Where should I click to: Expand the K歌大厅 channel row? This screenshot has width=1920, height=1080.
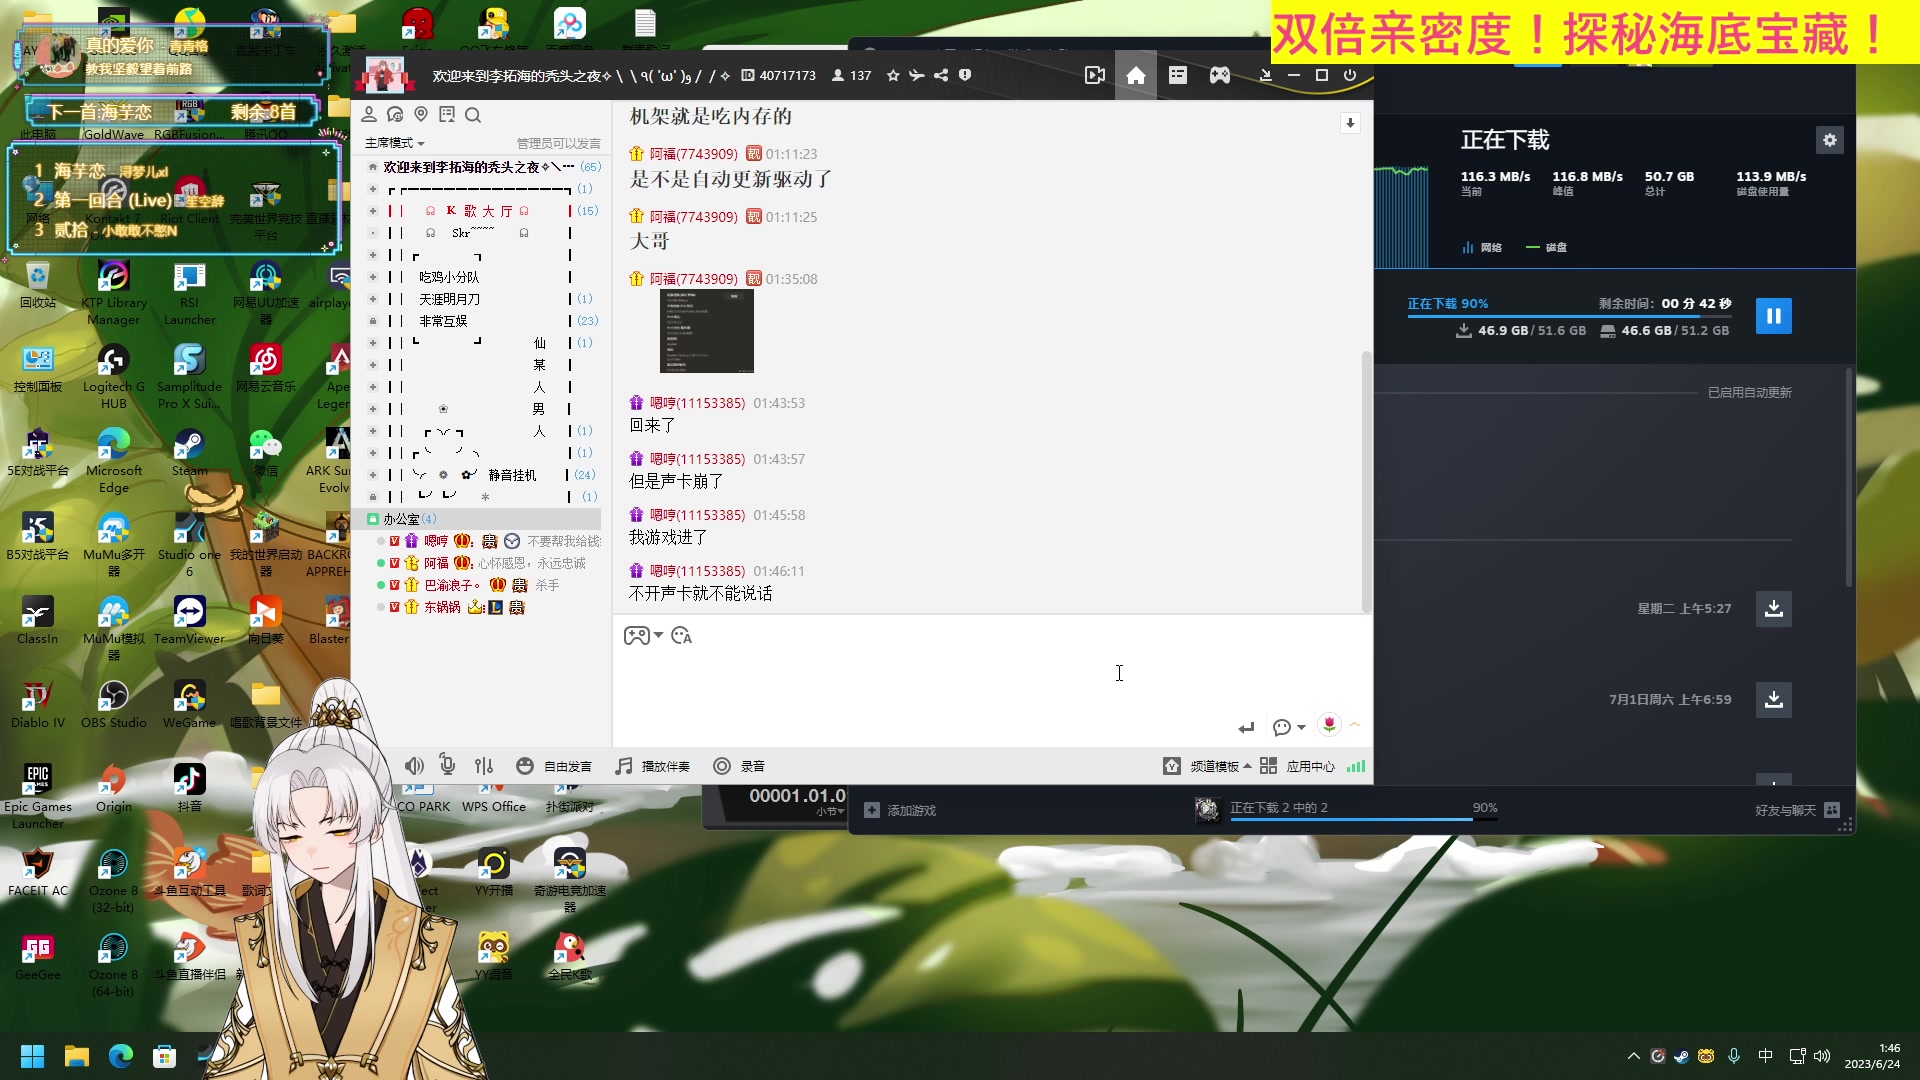click(x=373, y=211)
